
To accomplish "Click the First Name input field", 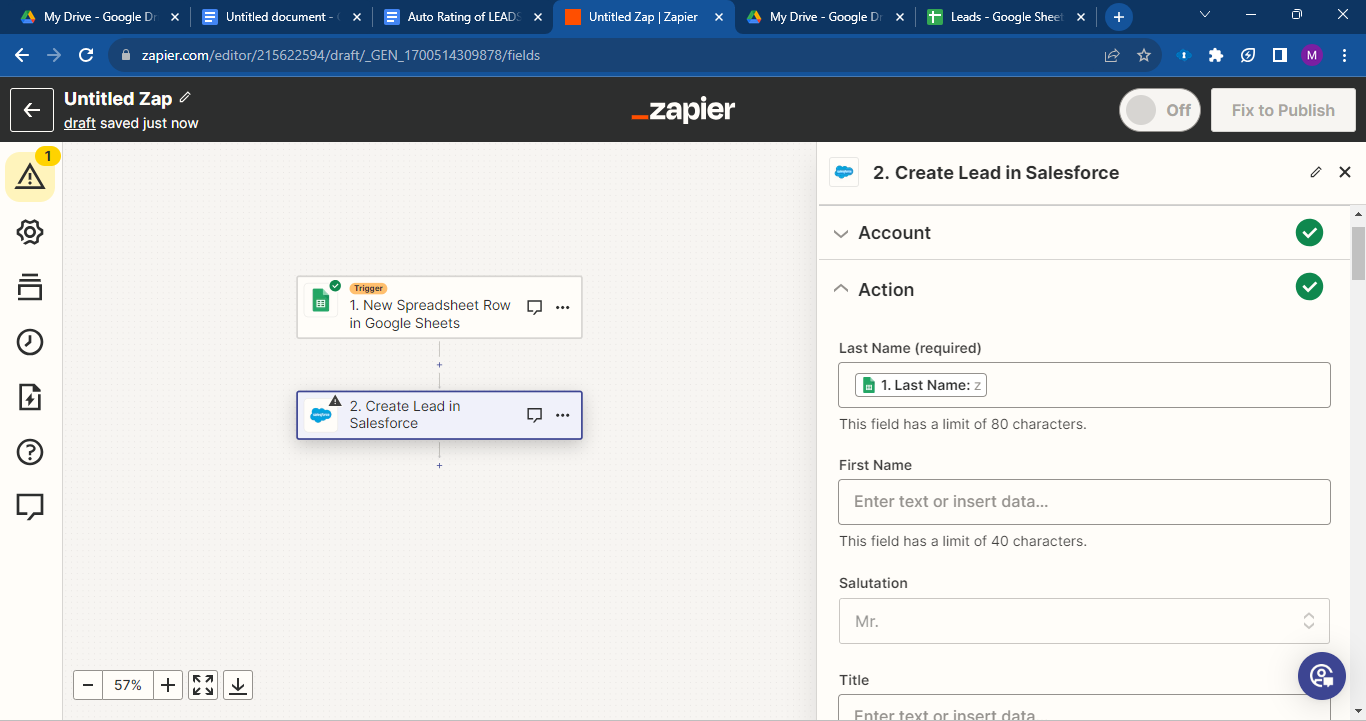I will coord(1084,502).
